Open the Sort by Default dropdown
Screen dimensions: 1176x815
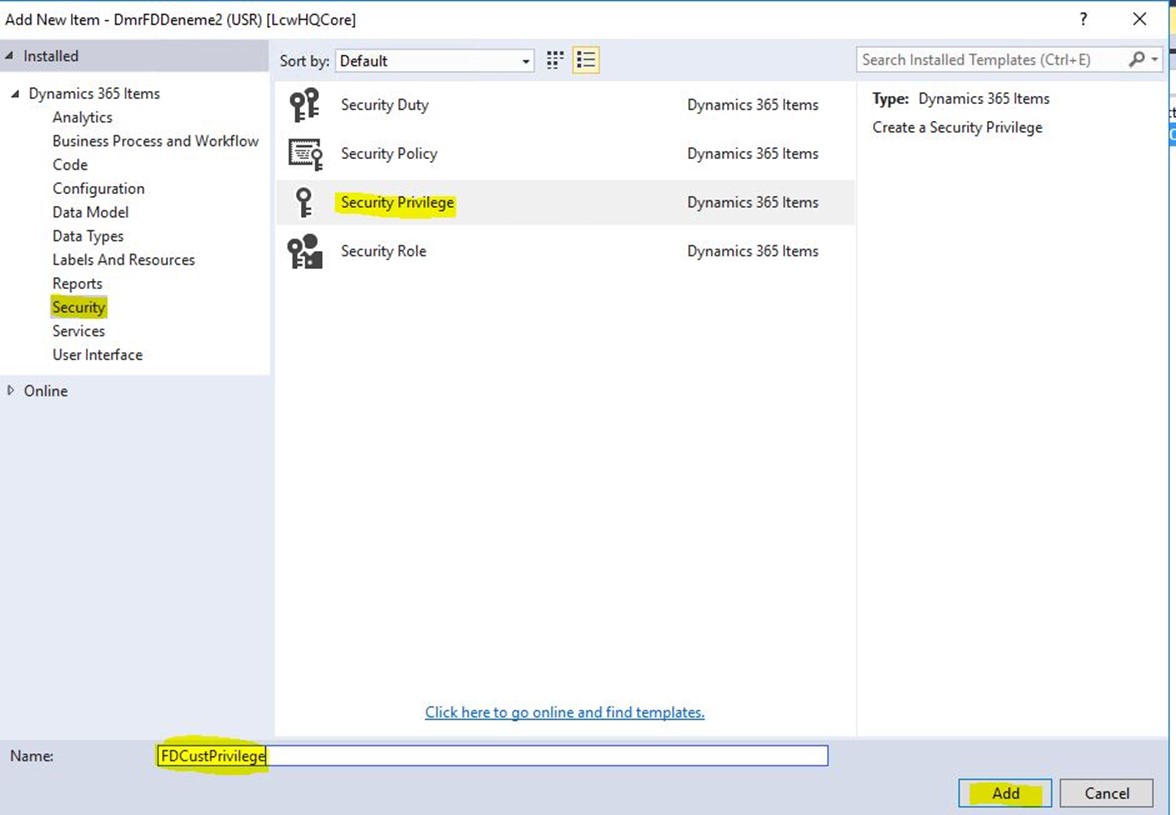coord(435,61)
